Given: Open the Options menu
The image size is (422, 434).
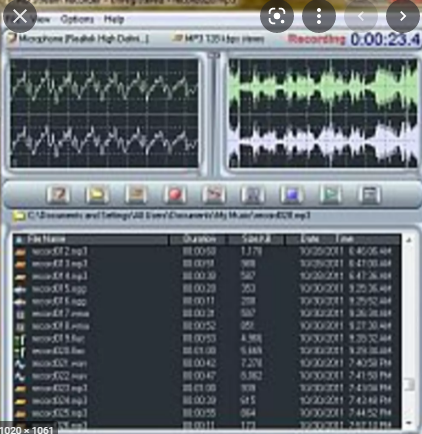Looking at the screenshot, I should click(x=77, y=19).
